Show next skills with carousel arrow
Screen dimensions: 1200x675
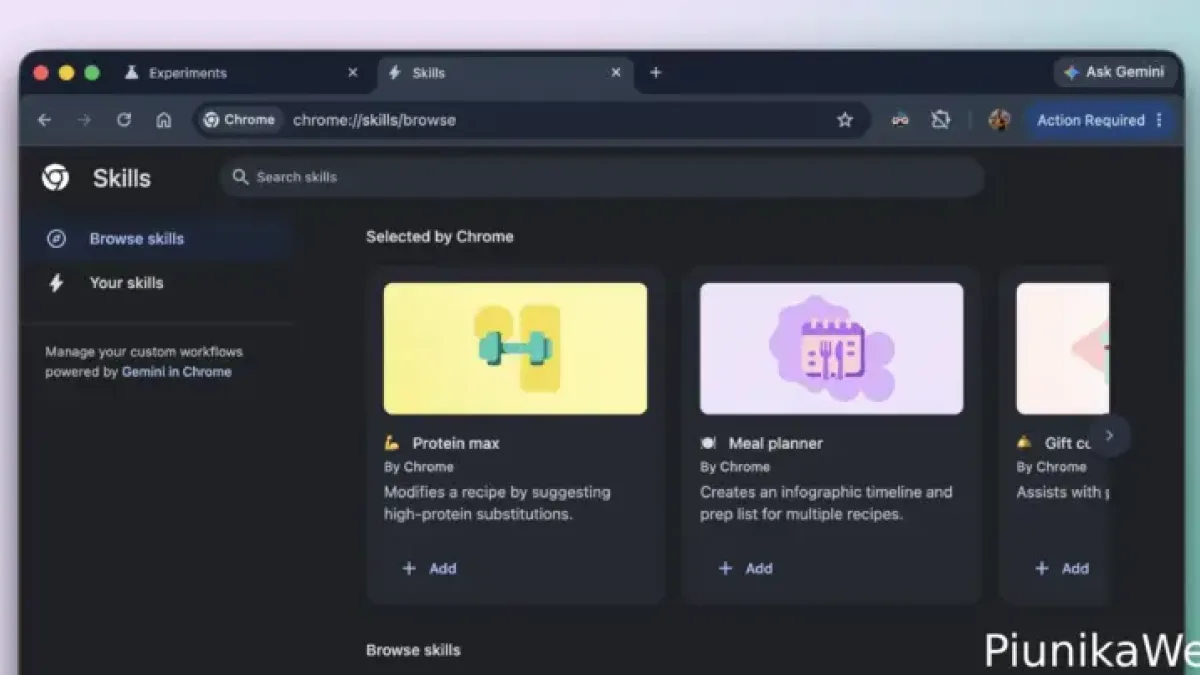tap(1109, 435)
